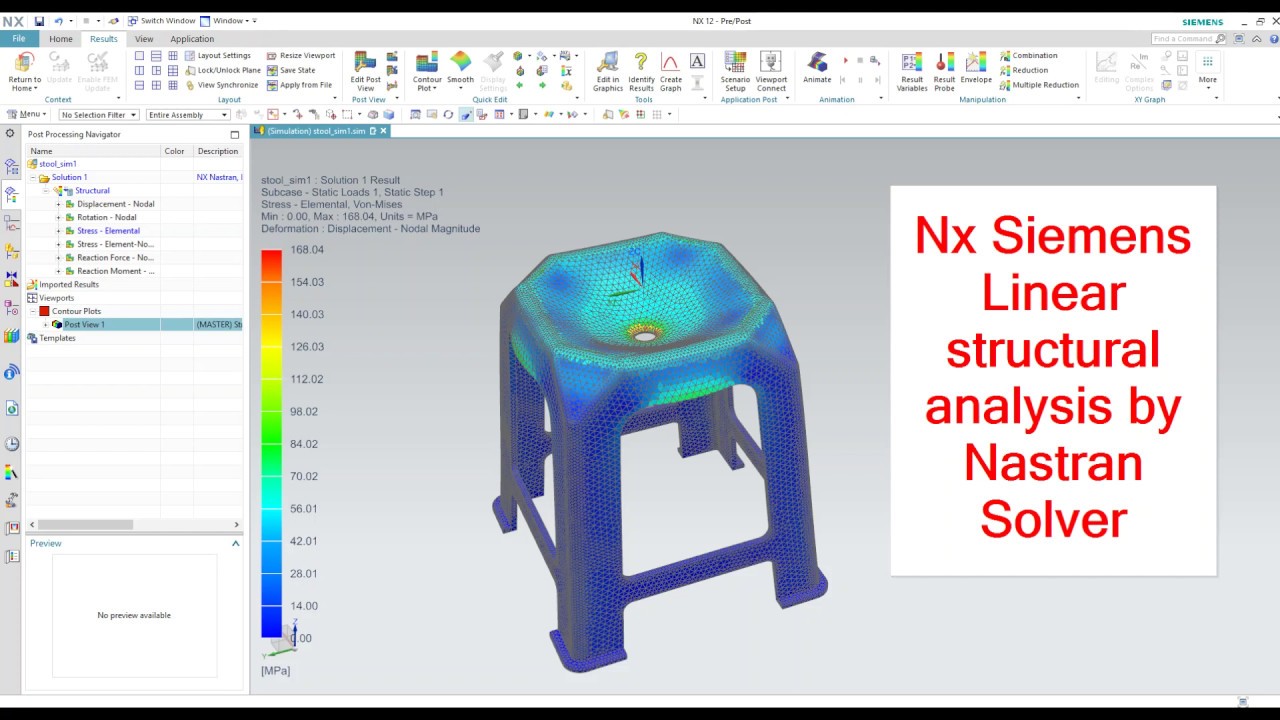
Task: Open Edit in Graphics tool
Action: point(607,71)
